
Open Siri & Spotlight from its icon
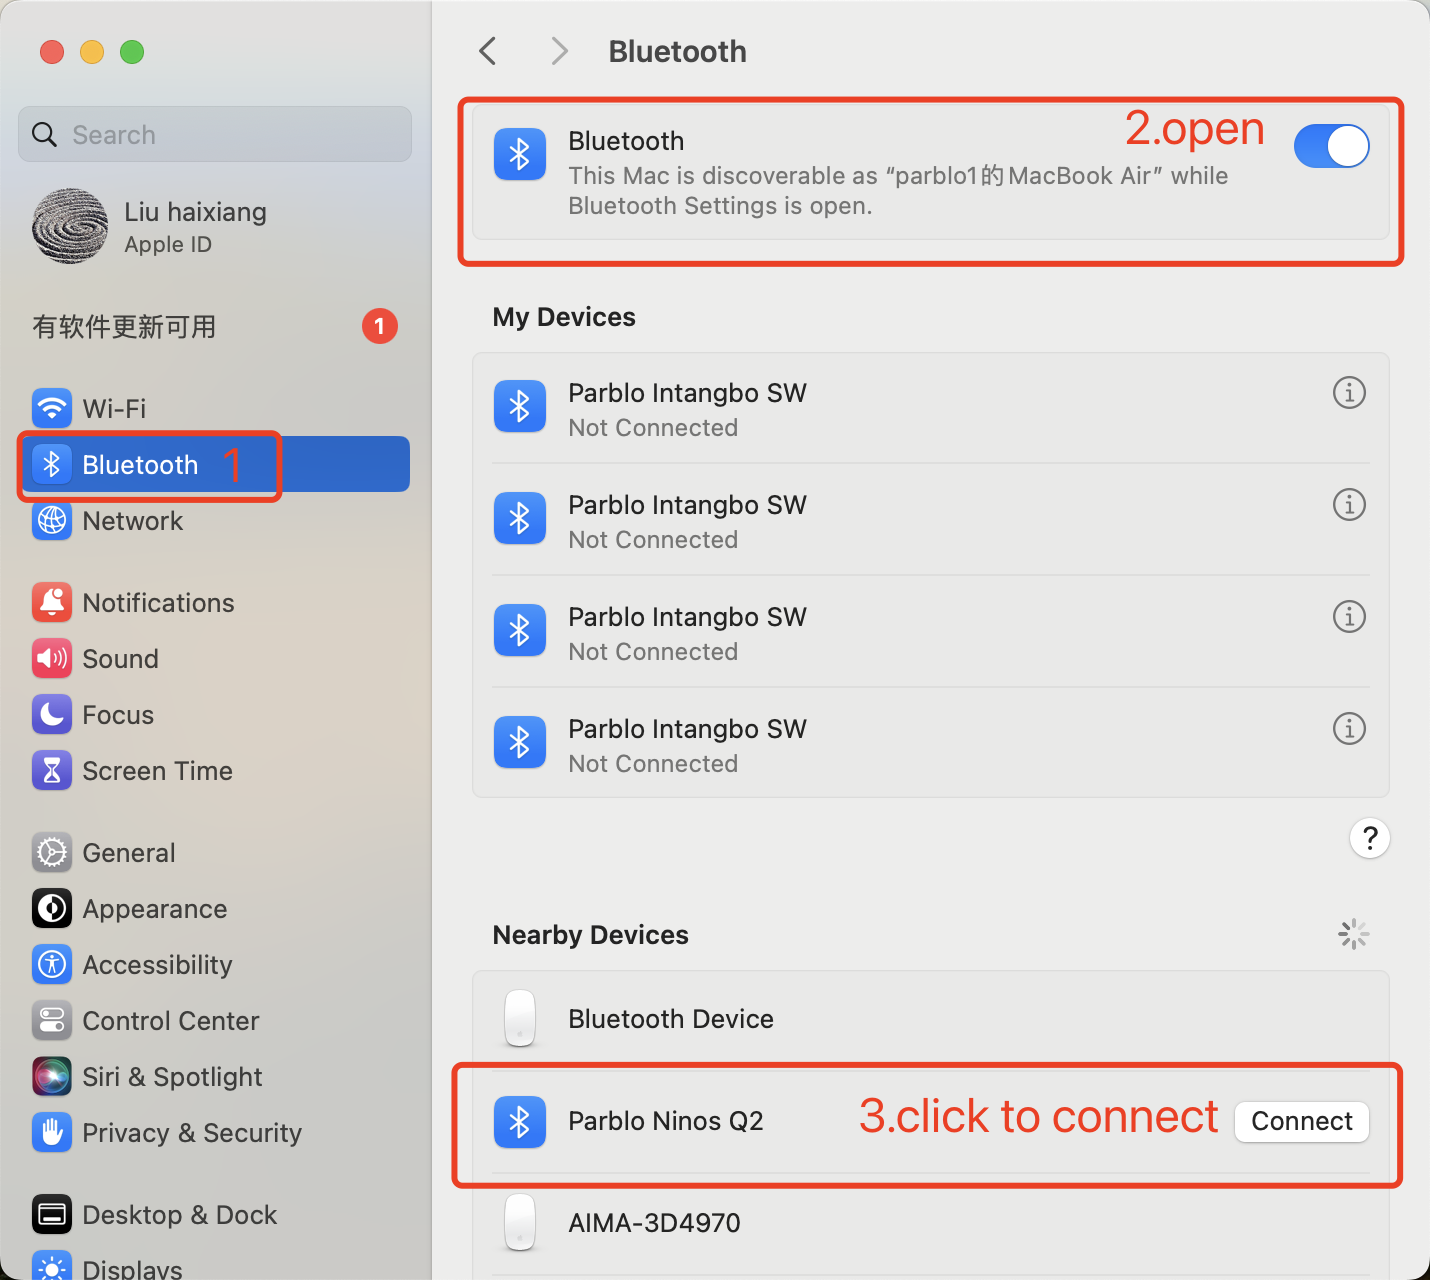[52, 1076]
